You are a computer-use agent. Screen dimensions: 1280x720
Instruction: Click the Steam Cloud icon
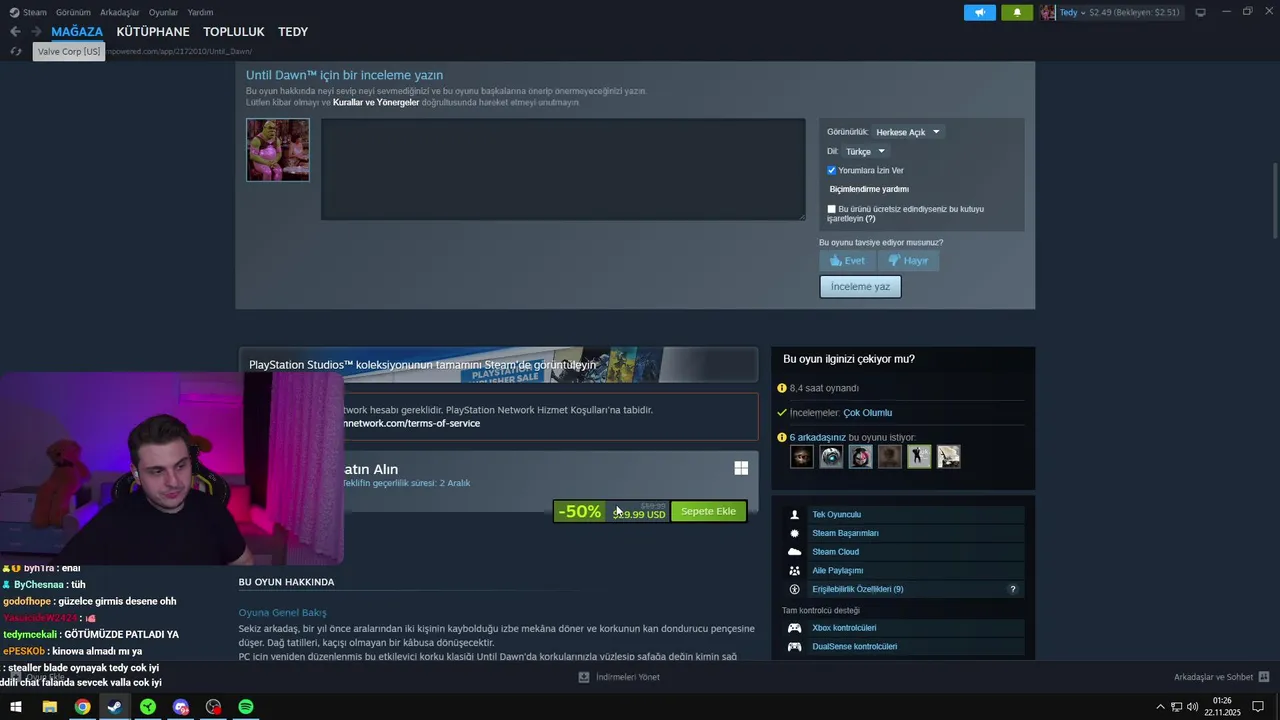pyautogui.click(x=795, y=552)
